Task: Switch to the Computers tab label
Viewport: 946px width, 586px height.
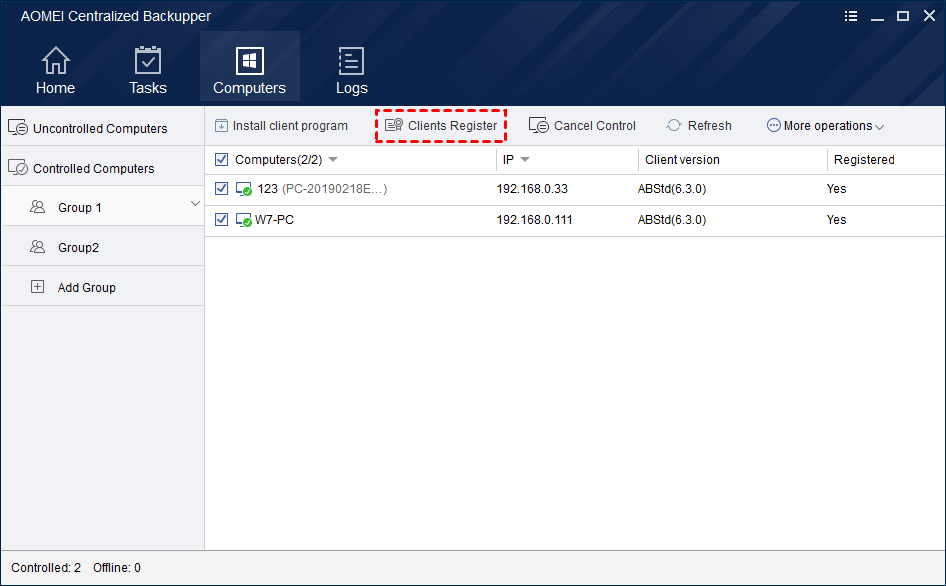Action: (249, 88)
